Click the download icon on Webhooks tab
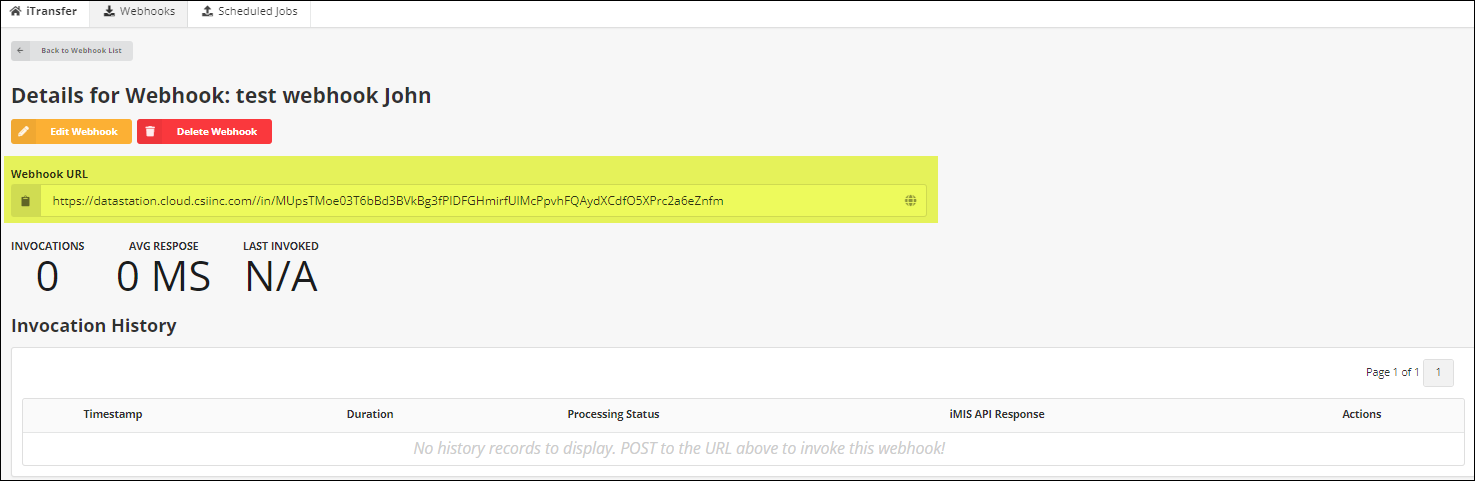This screenshot has height=481, width=1475. coord(109,12)
